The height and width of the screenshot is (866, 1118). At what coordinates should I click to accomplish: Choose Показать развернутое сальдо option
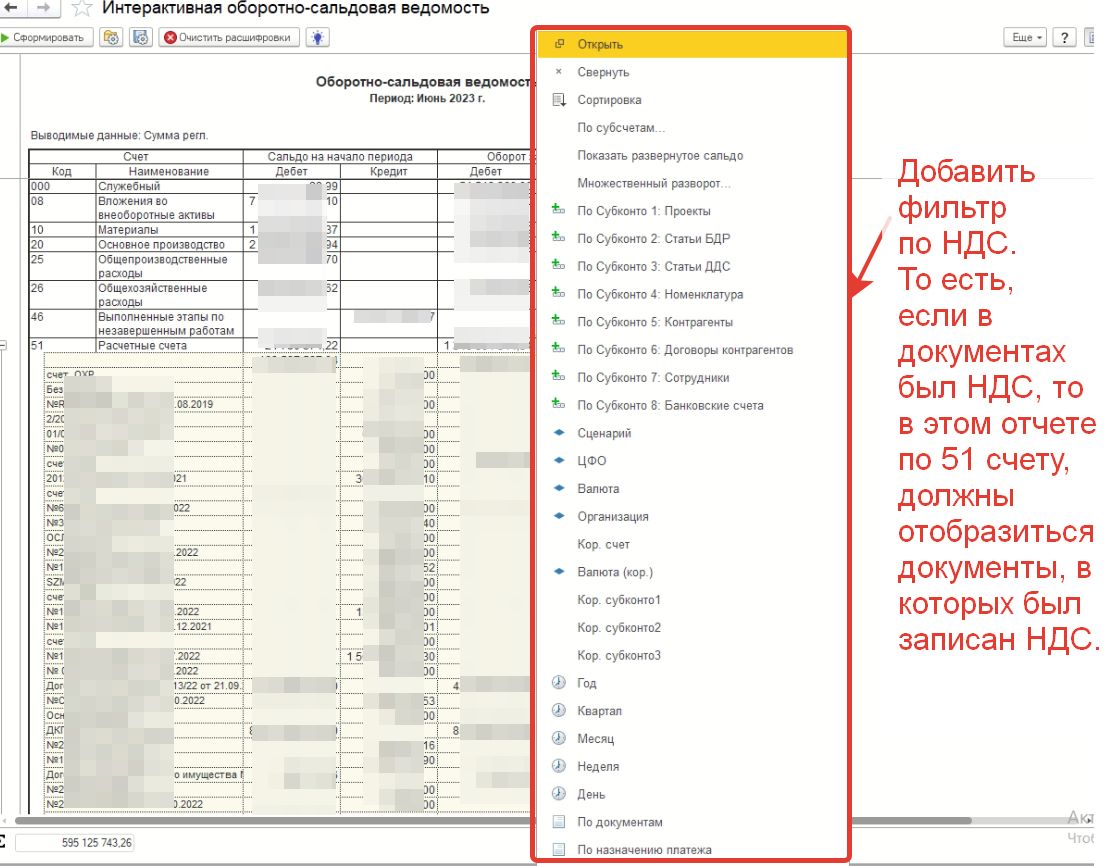660,156
